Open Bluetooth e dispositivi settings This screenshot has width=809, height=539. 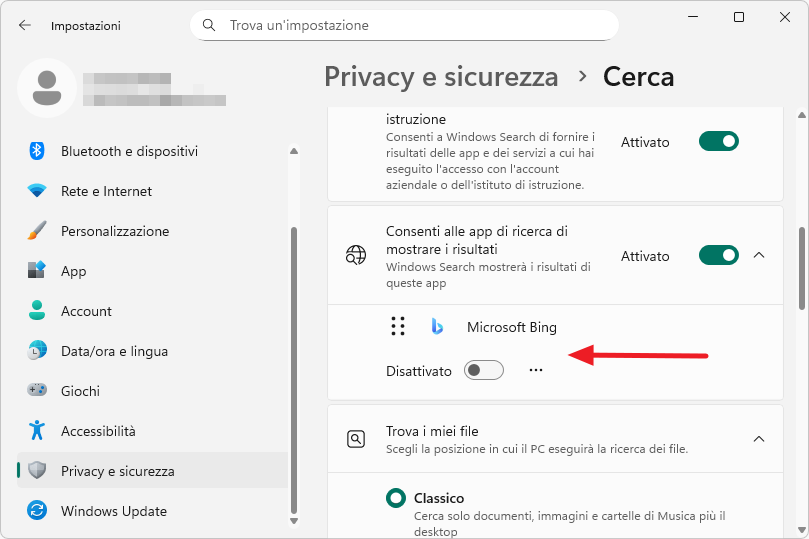click(153, 151)
